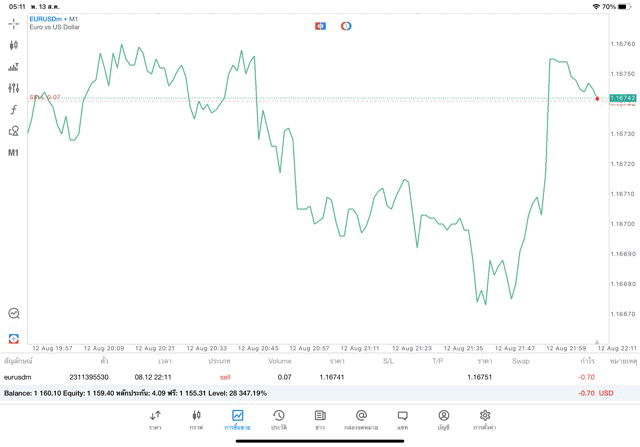Open the drawing objects shapes icon
Screen dimensions: 640x447
pyautogui.click(x=13, y=131)
